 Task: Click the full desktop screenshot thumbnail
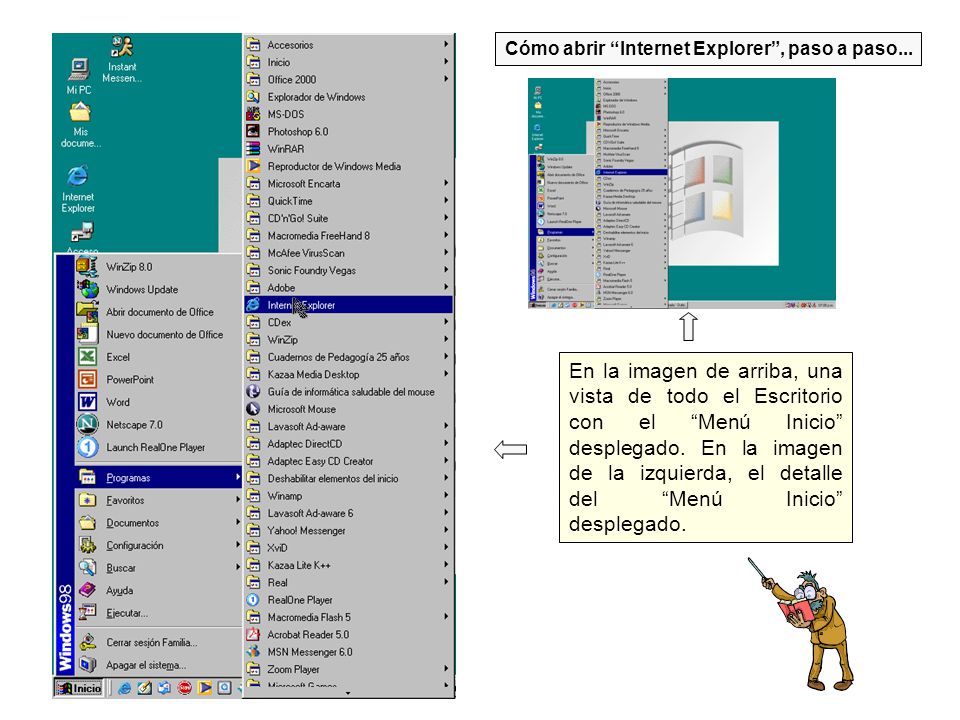[x=681, y=193]
